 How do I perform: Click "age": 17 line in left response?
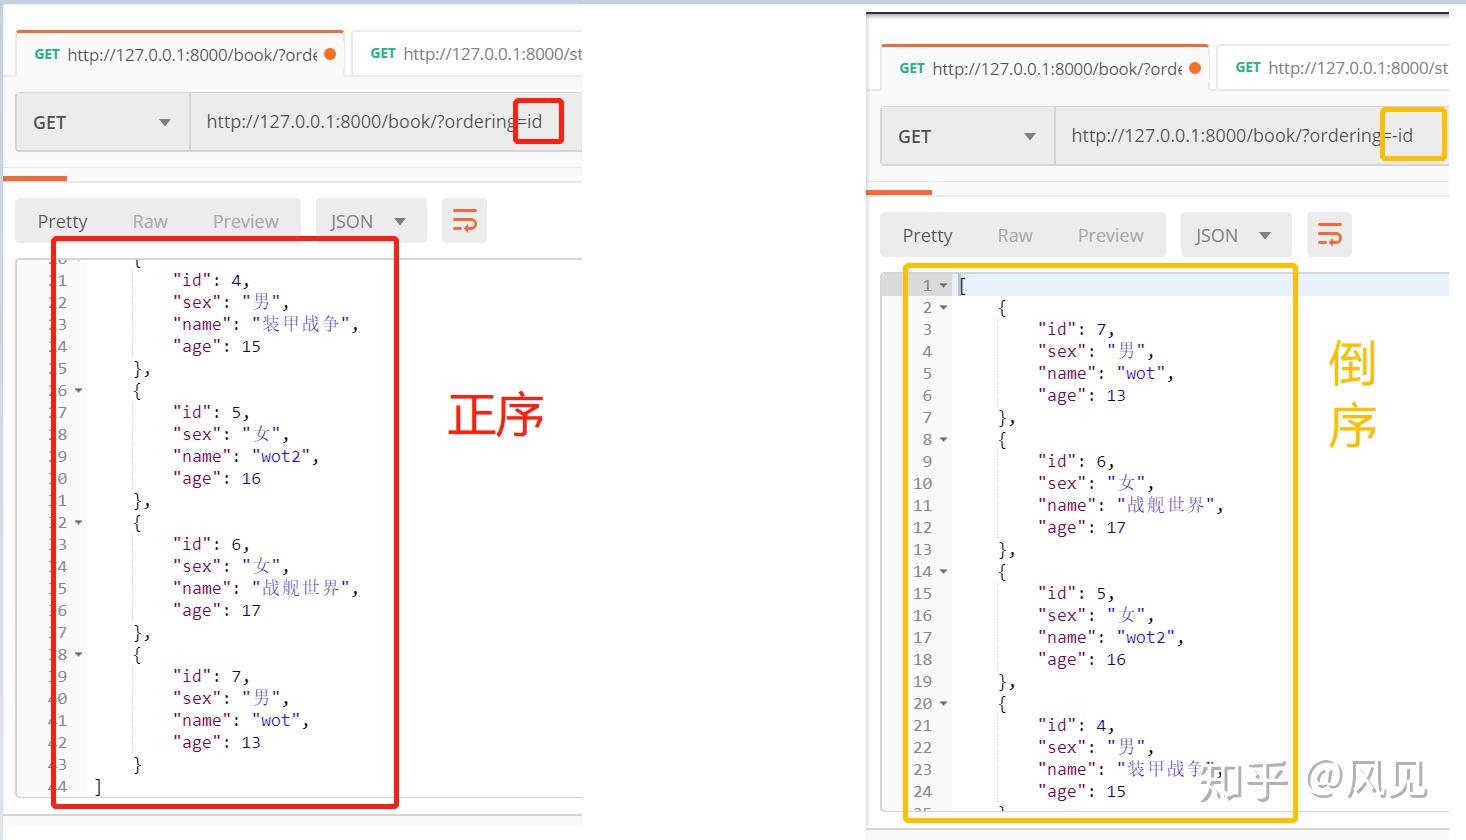[x=216, y=611]
